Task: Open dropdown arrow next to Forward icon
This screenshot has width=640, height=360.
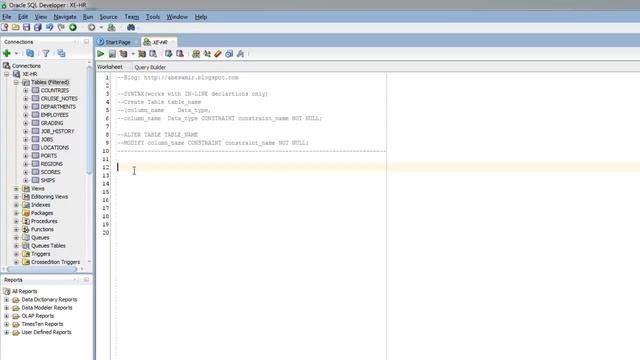Action: pos(101,28)
